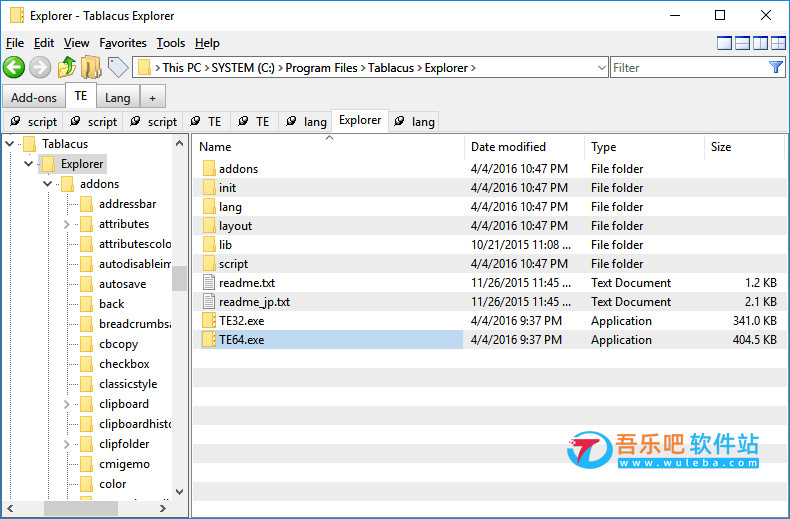The width and height of the screenshot is (790, 519).
Task: Click breadcrumb arrow after Explorer
Action: pos(473,68)
